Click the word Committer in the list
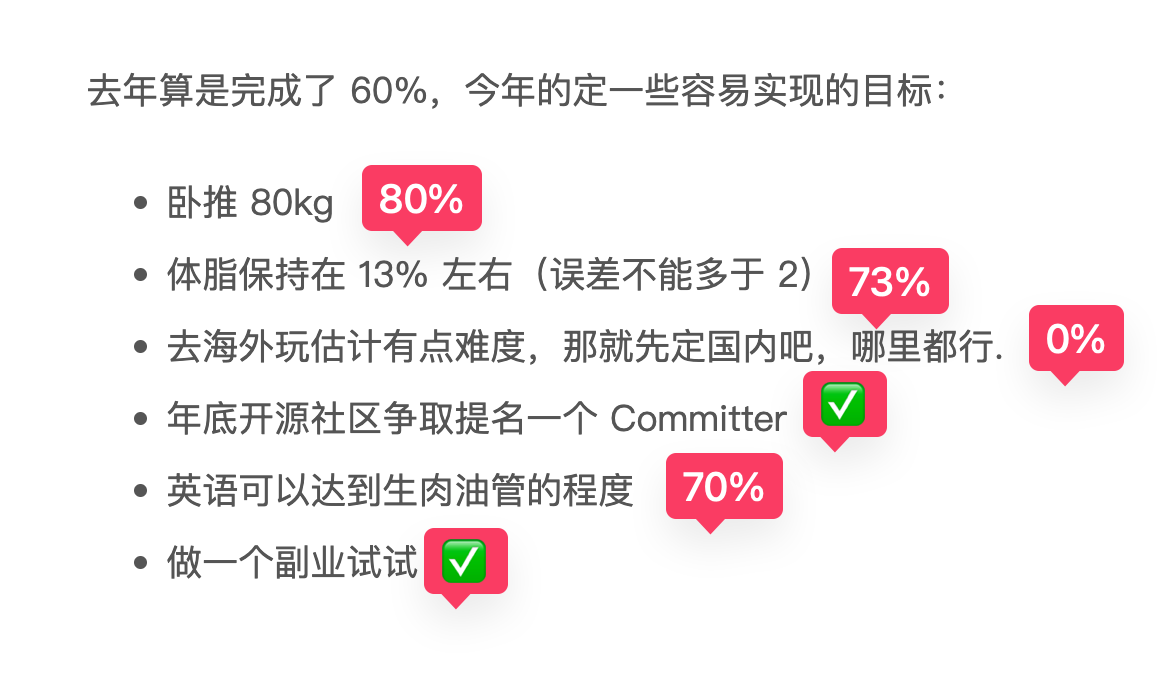The height and width of the screenshot is (682, 1164). (698, 419)
